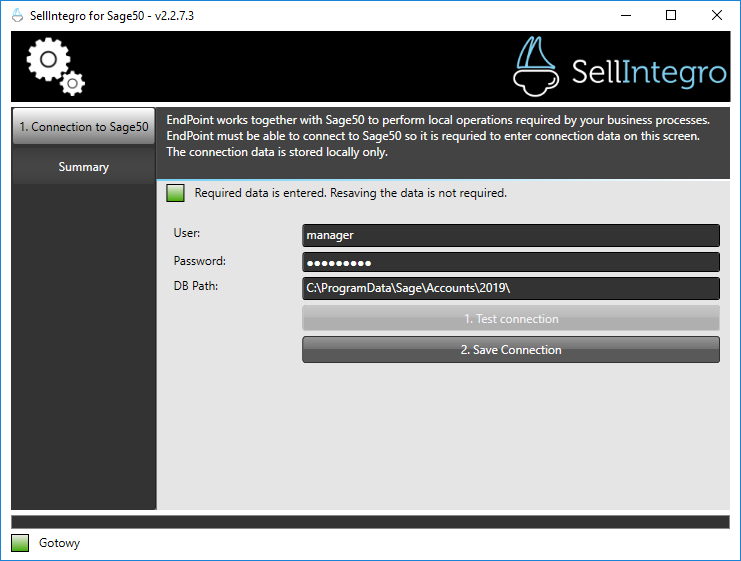Image resolution: width=741 pixels, height=561 pixels.
Task: Minimize the SellIntegro window
Action: point(626,15)
